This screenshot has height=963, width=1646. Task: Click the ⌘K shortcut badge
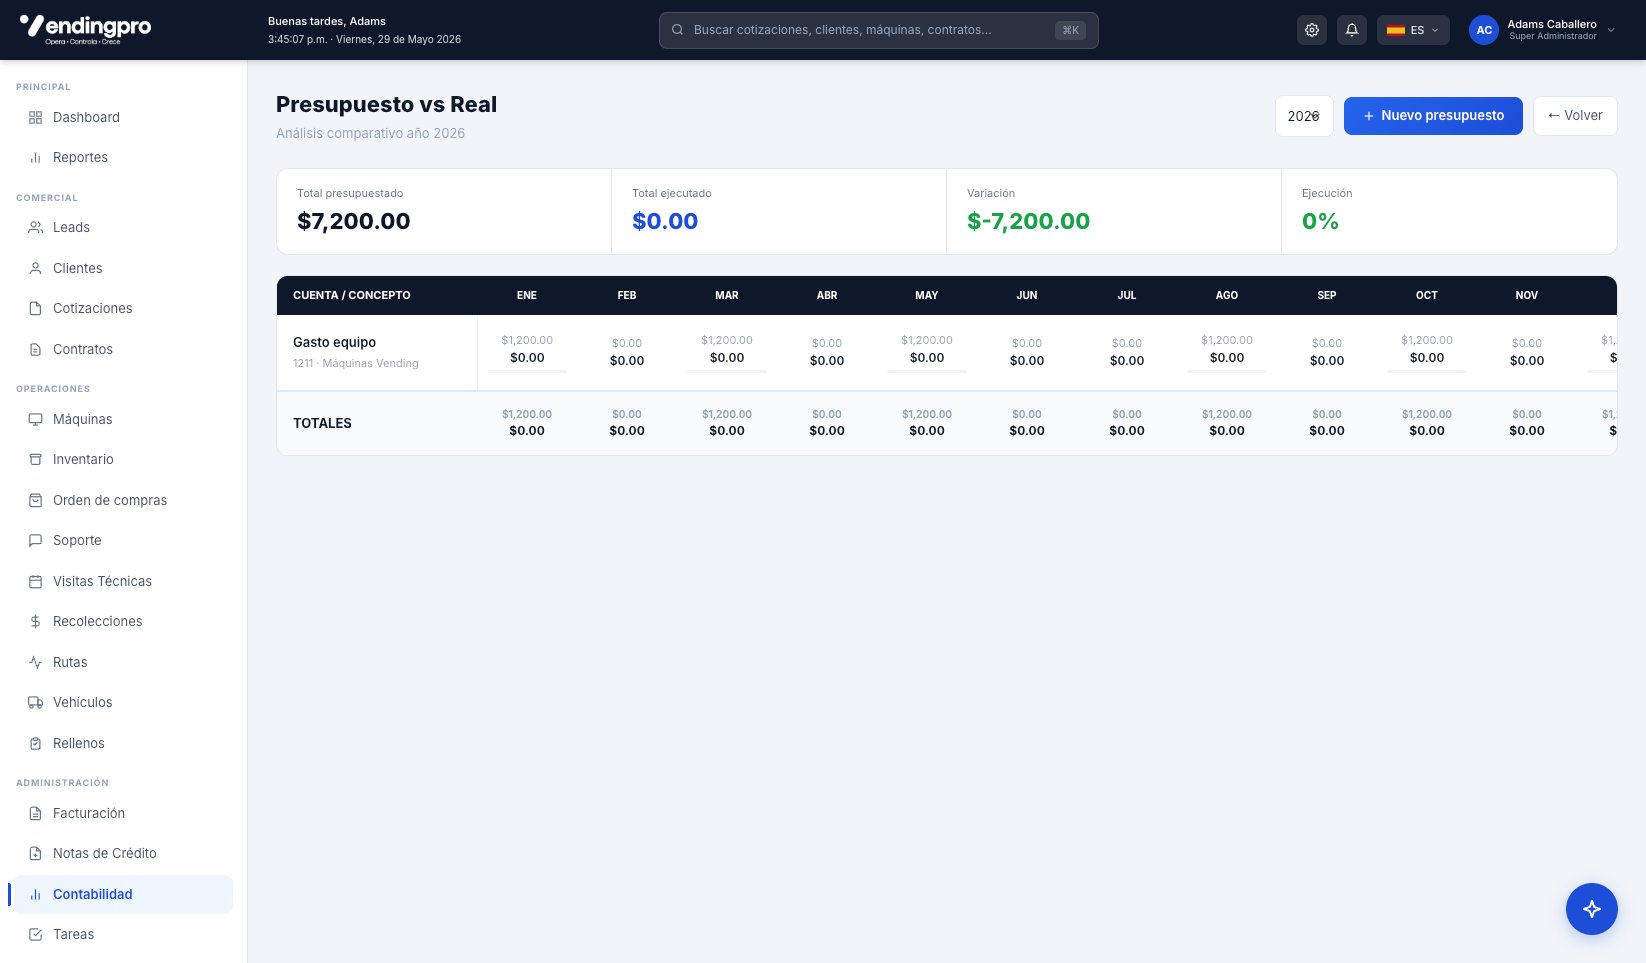coord(1070,30)
